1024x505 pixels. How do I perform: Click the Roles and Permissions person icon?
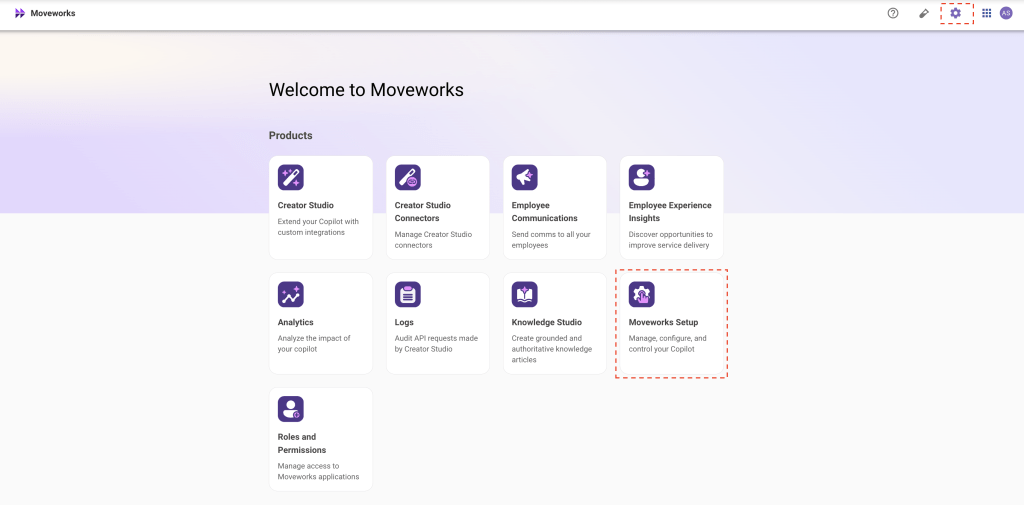tap(291, 409)
